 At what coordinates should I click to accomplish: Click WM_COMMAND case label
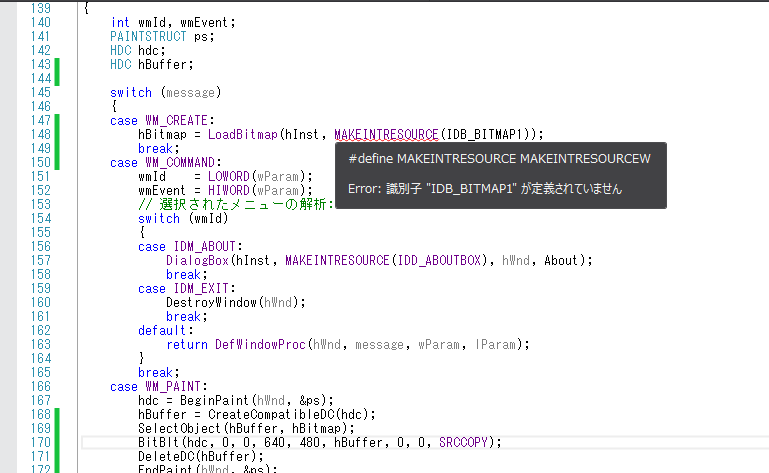point(180,162)
